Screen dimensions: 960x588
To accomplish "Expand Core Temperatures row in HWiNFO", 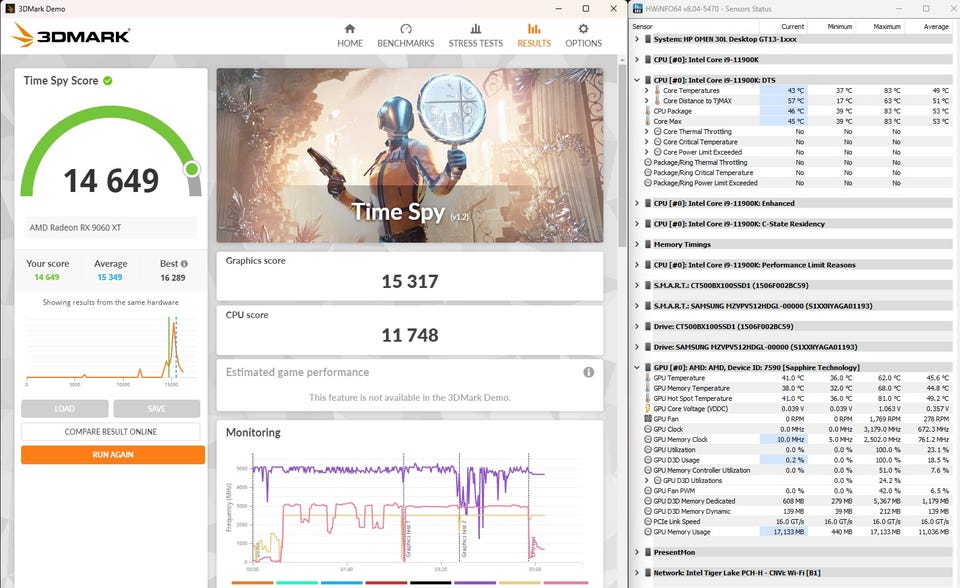I will point(647,91).
